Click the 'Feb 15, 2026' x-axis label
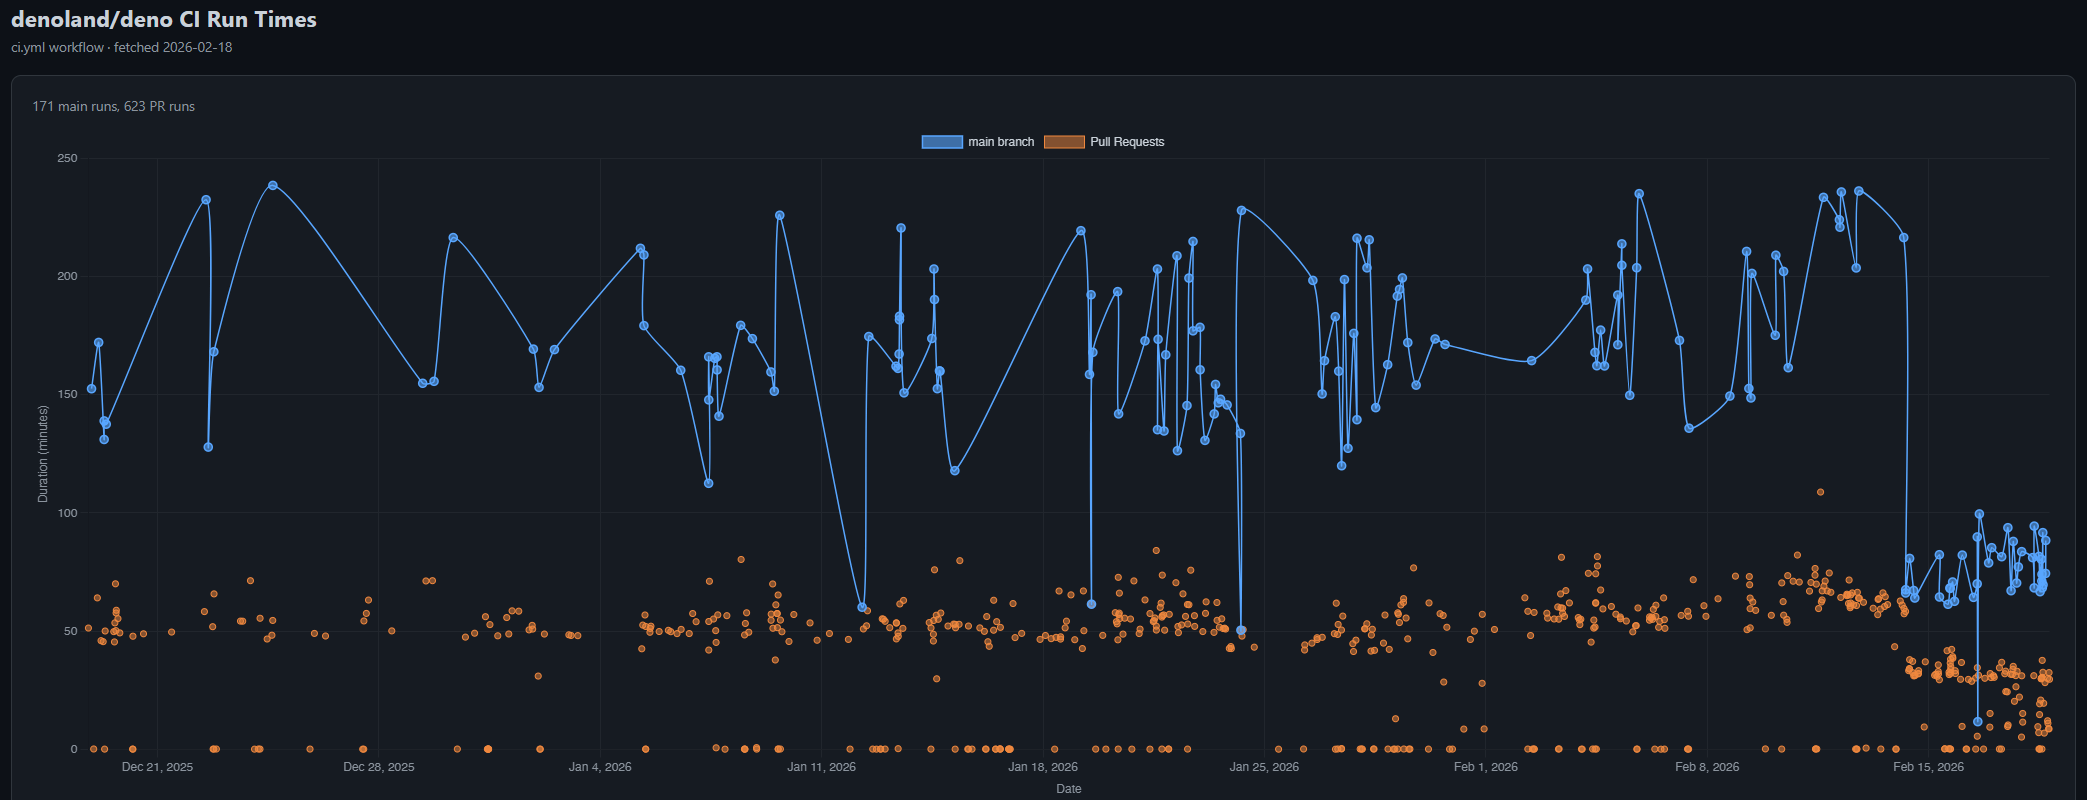 [1928, 767]
